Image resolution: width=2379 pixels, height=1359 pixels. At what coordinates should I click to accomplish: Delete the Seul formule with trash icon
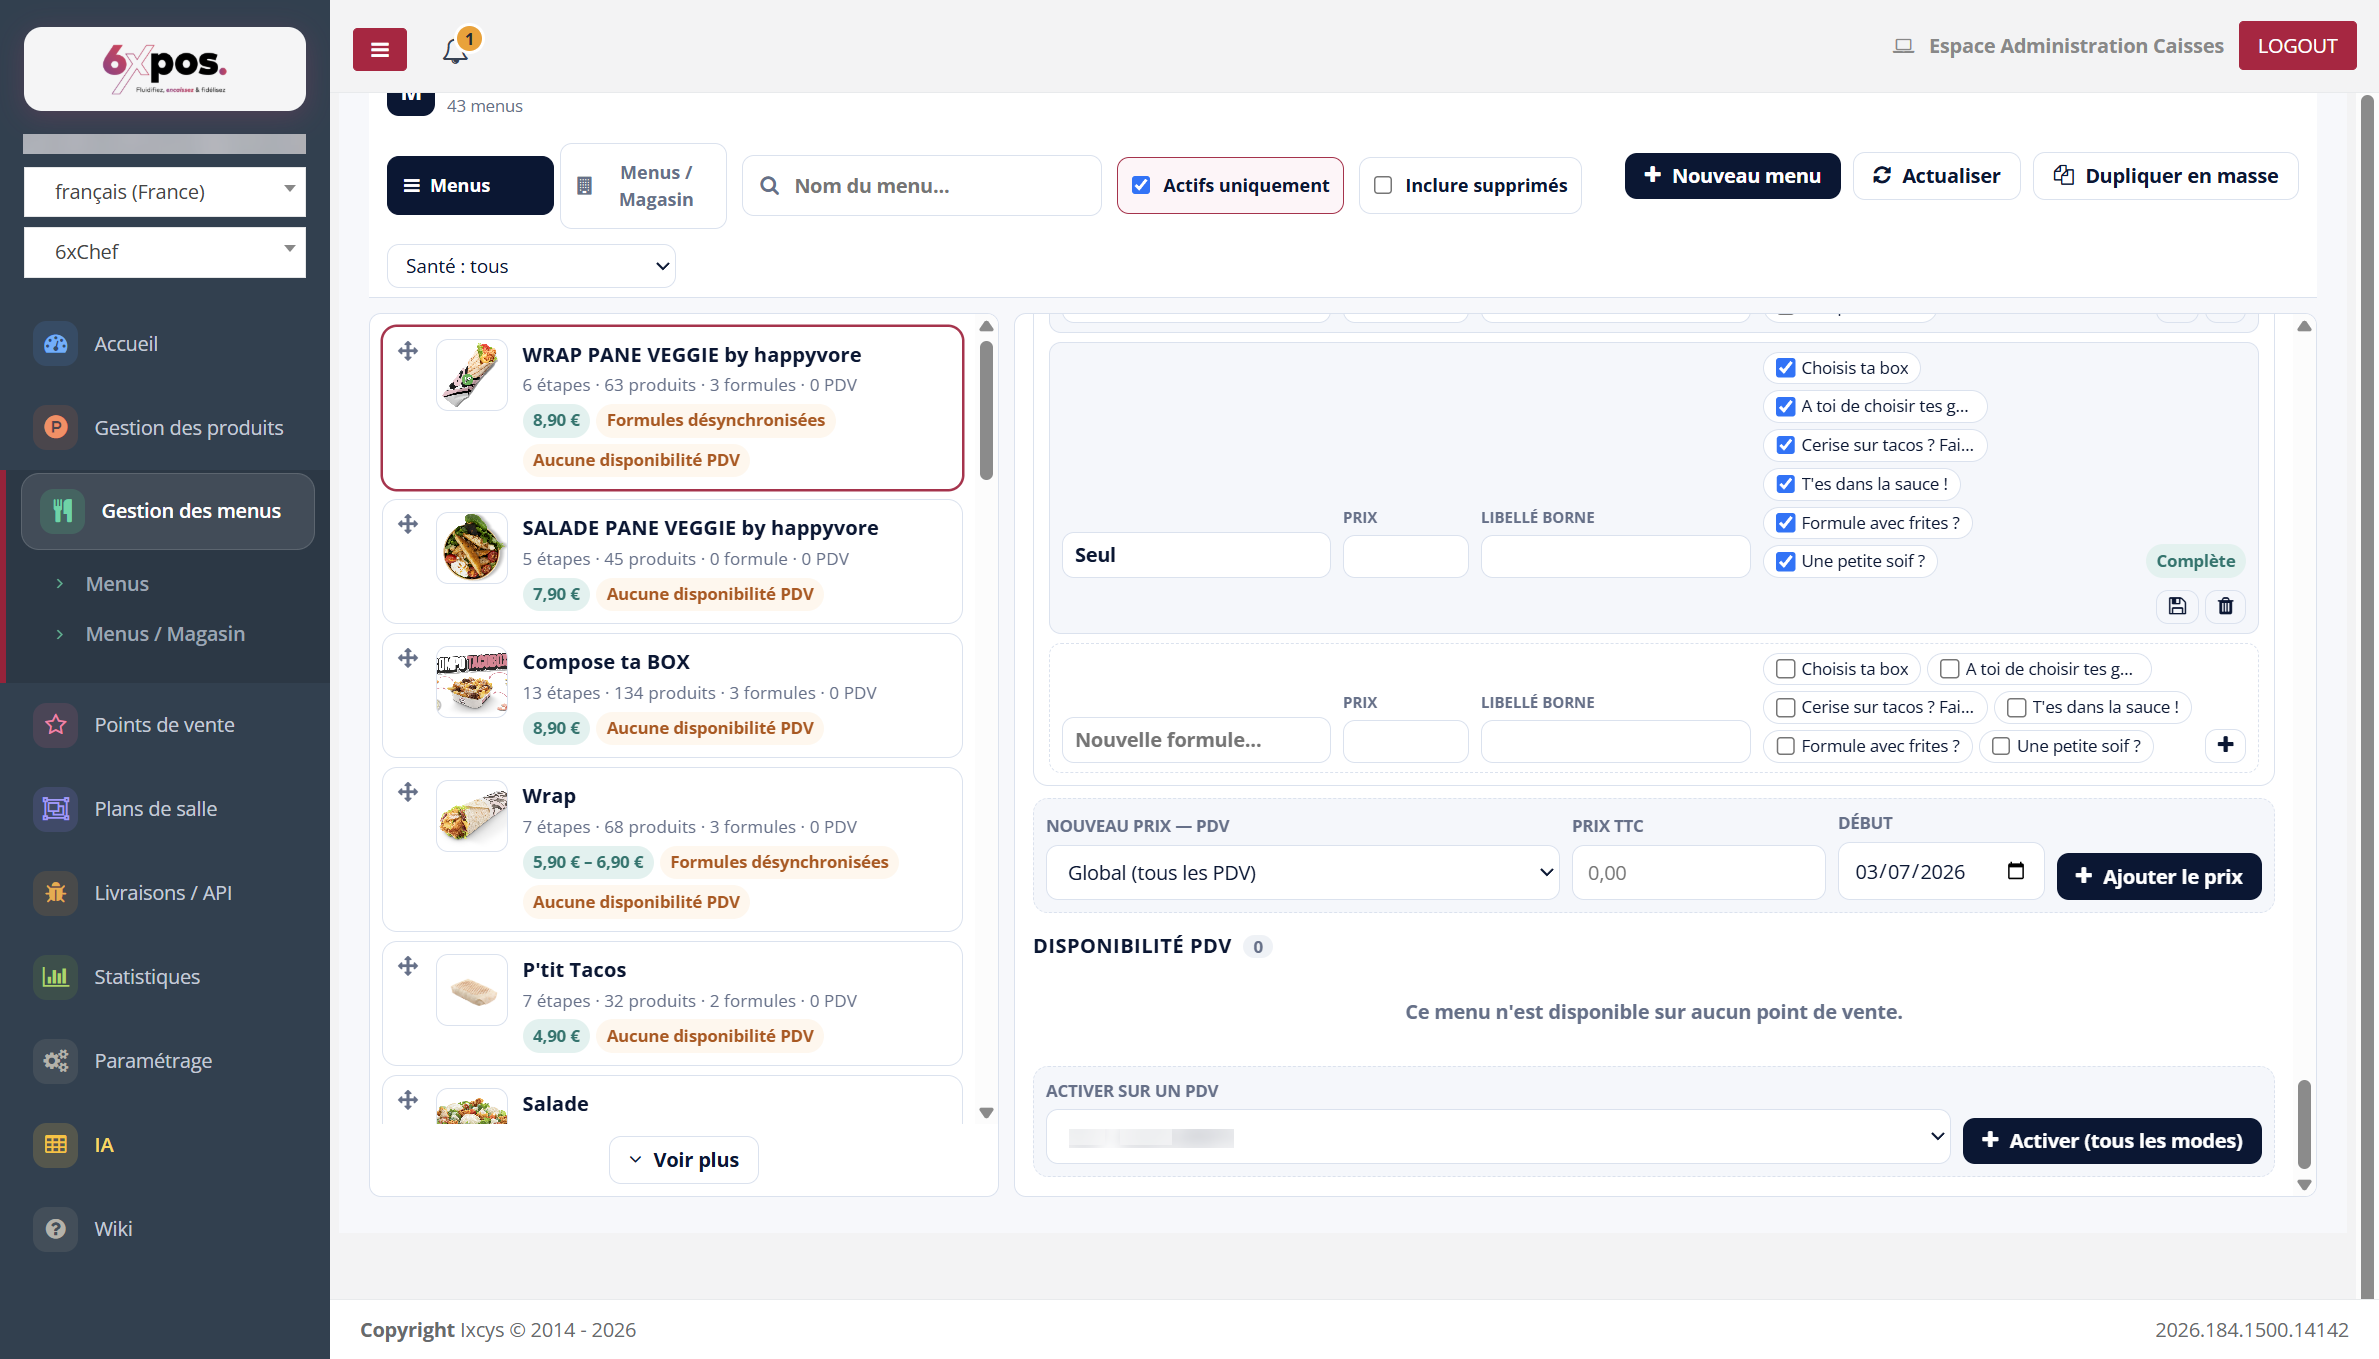[x=2226, y=606]
